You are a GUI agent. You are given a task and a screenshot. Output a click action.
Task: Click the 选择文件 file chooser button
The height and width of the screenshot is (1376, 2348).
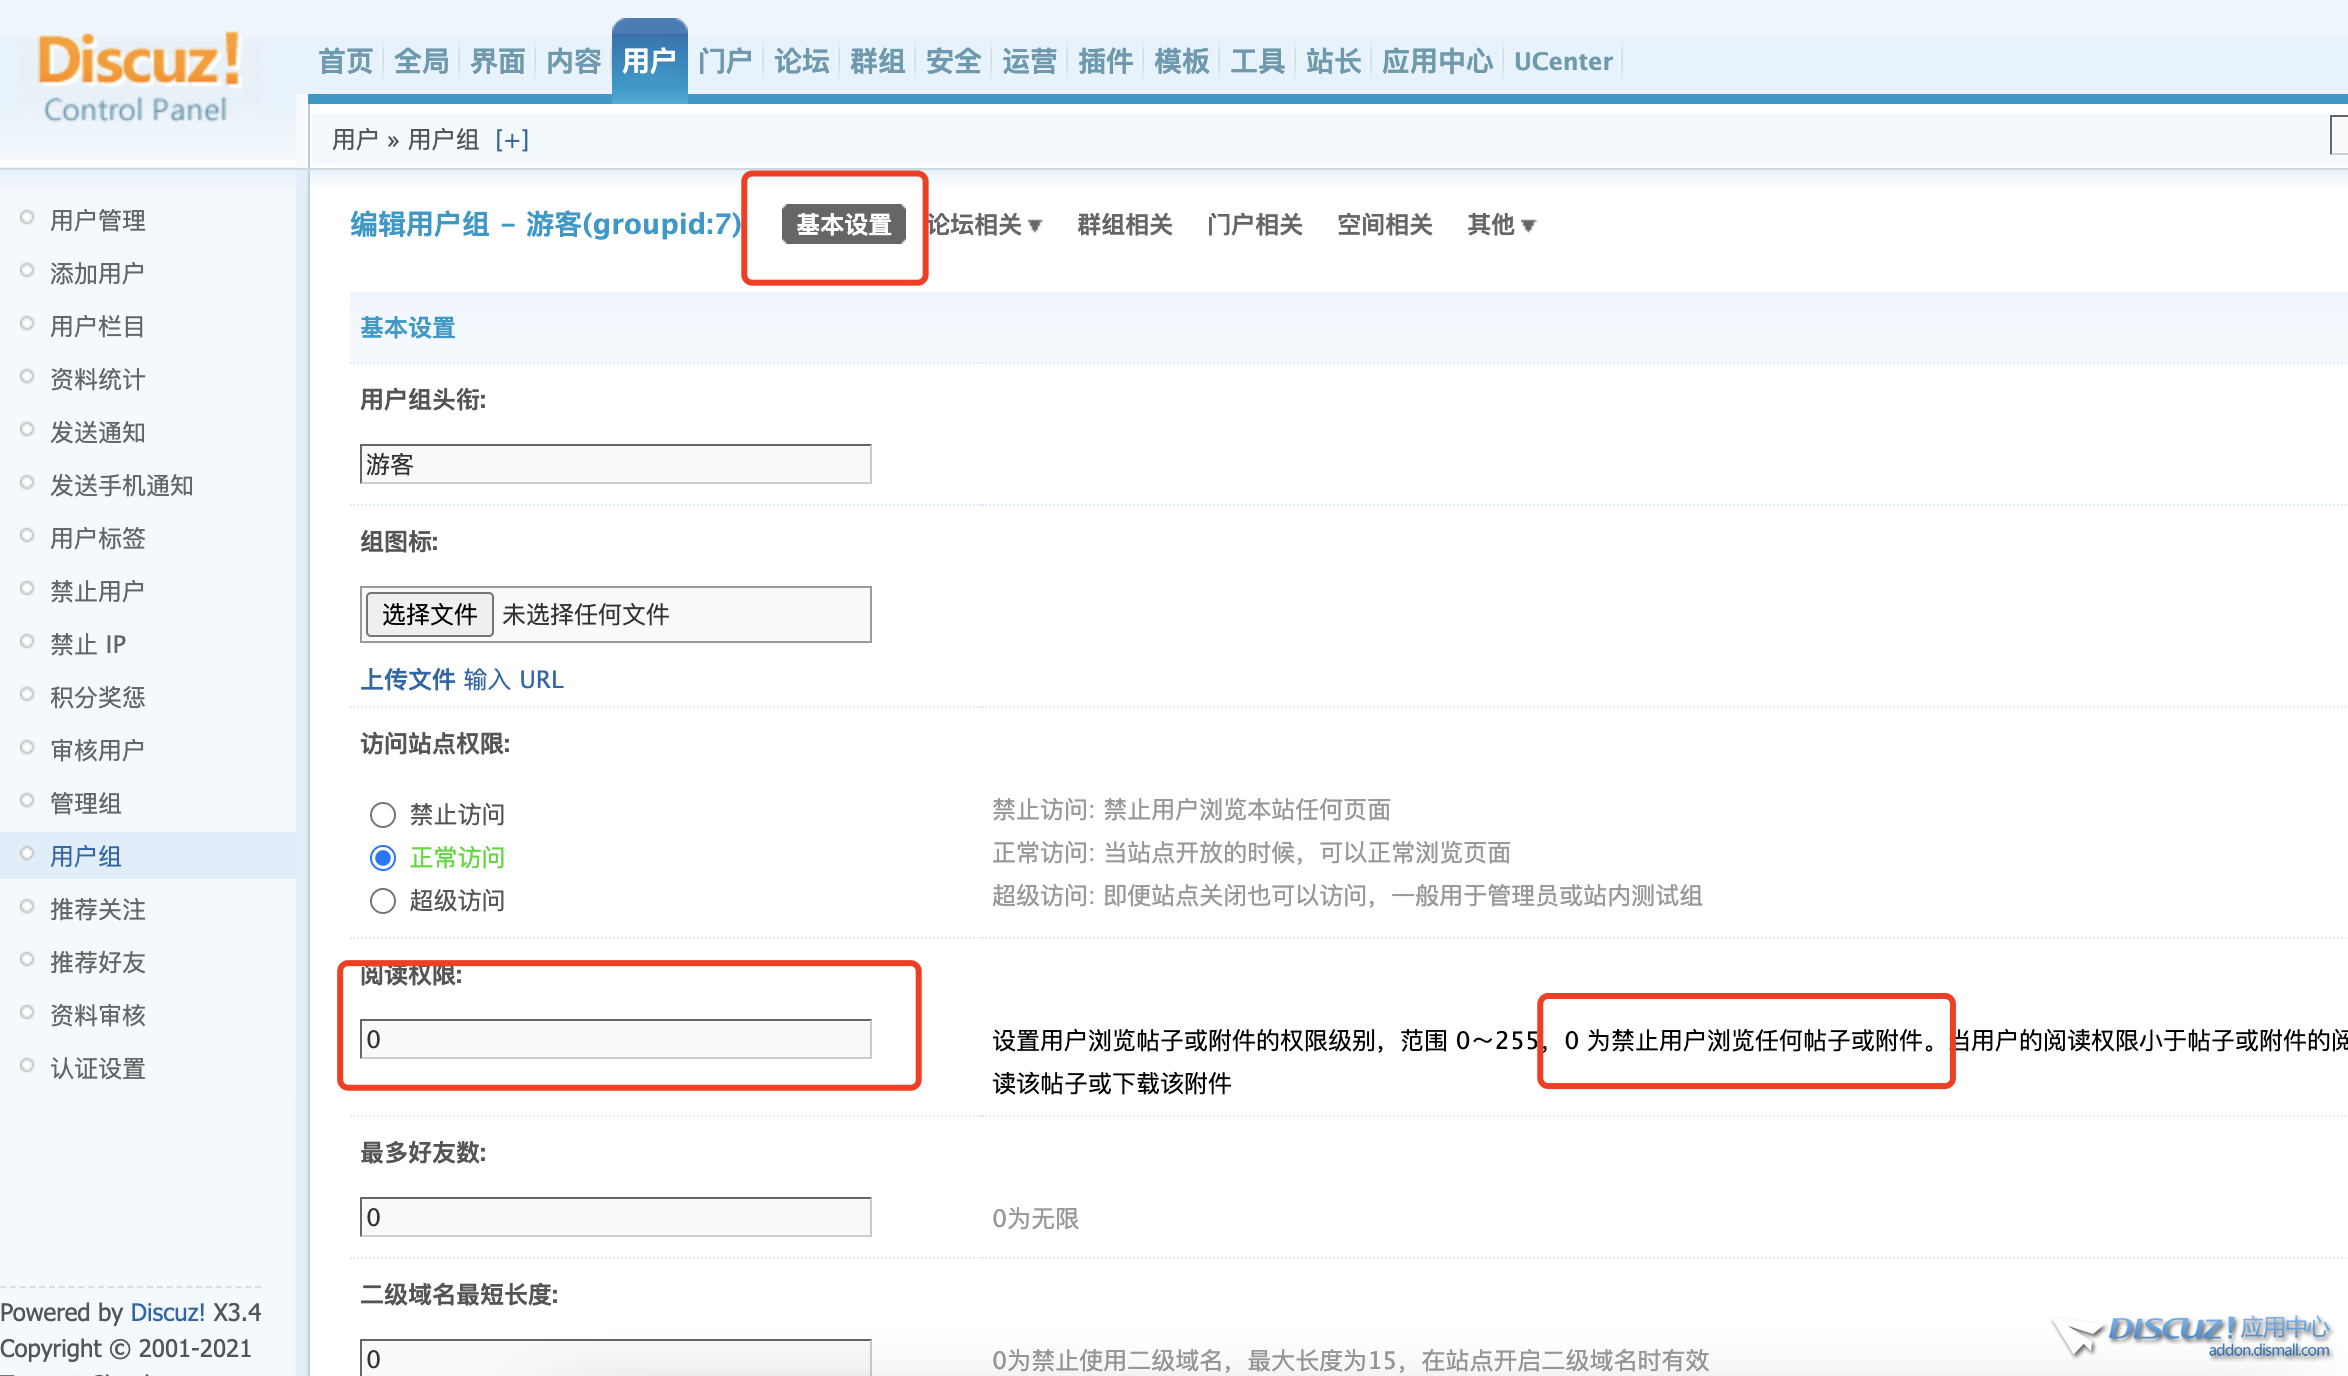pos(429,614)
